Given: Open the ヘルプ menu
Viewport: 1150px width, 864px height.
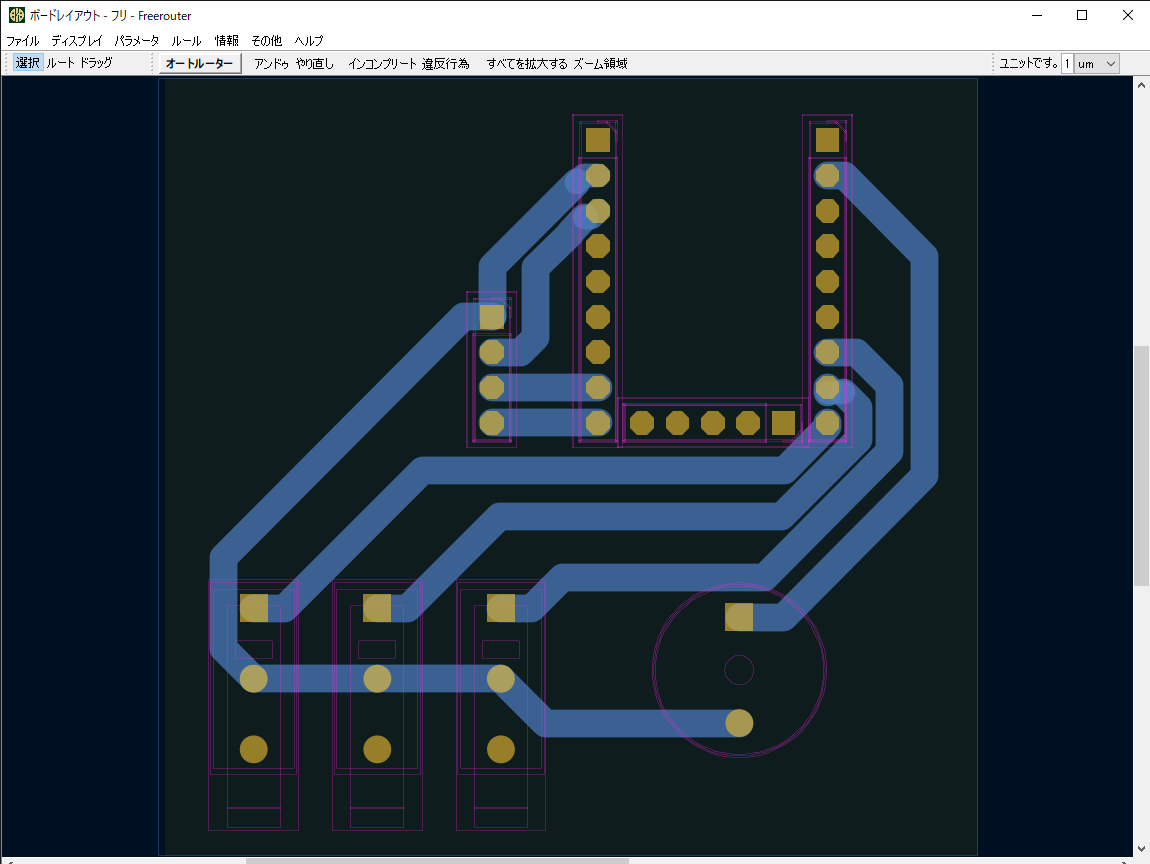Looking at the screenshot, I should 309,40.
